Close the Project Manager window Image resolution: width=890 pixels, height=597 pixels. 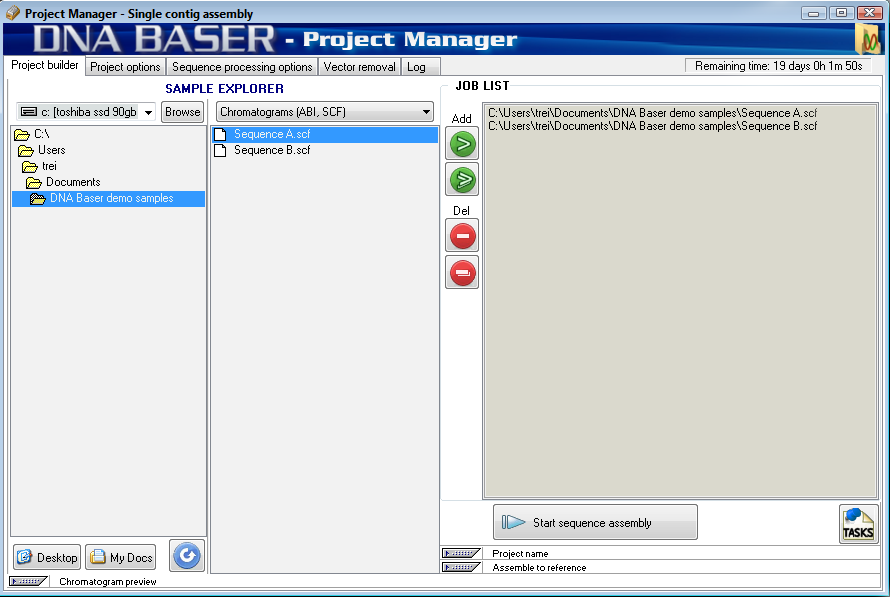[x=869, y=12]
